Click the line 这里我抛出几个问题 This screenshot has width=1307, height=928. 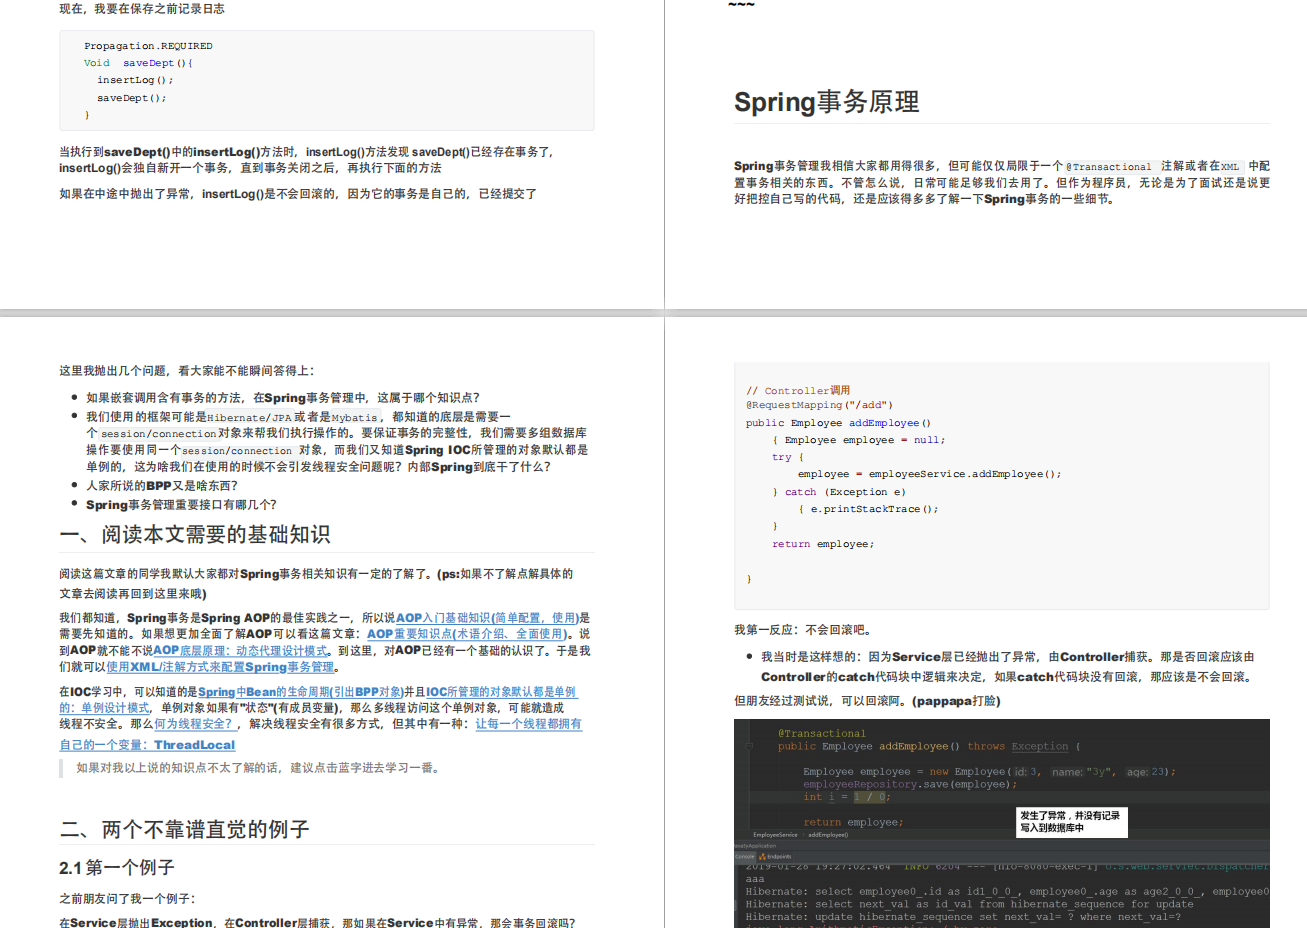pos(187,371)
